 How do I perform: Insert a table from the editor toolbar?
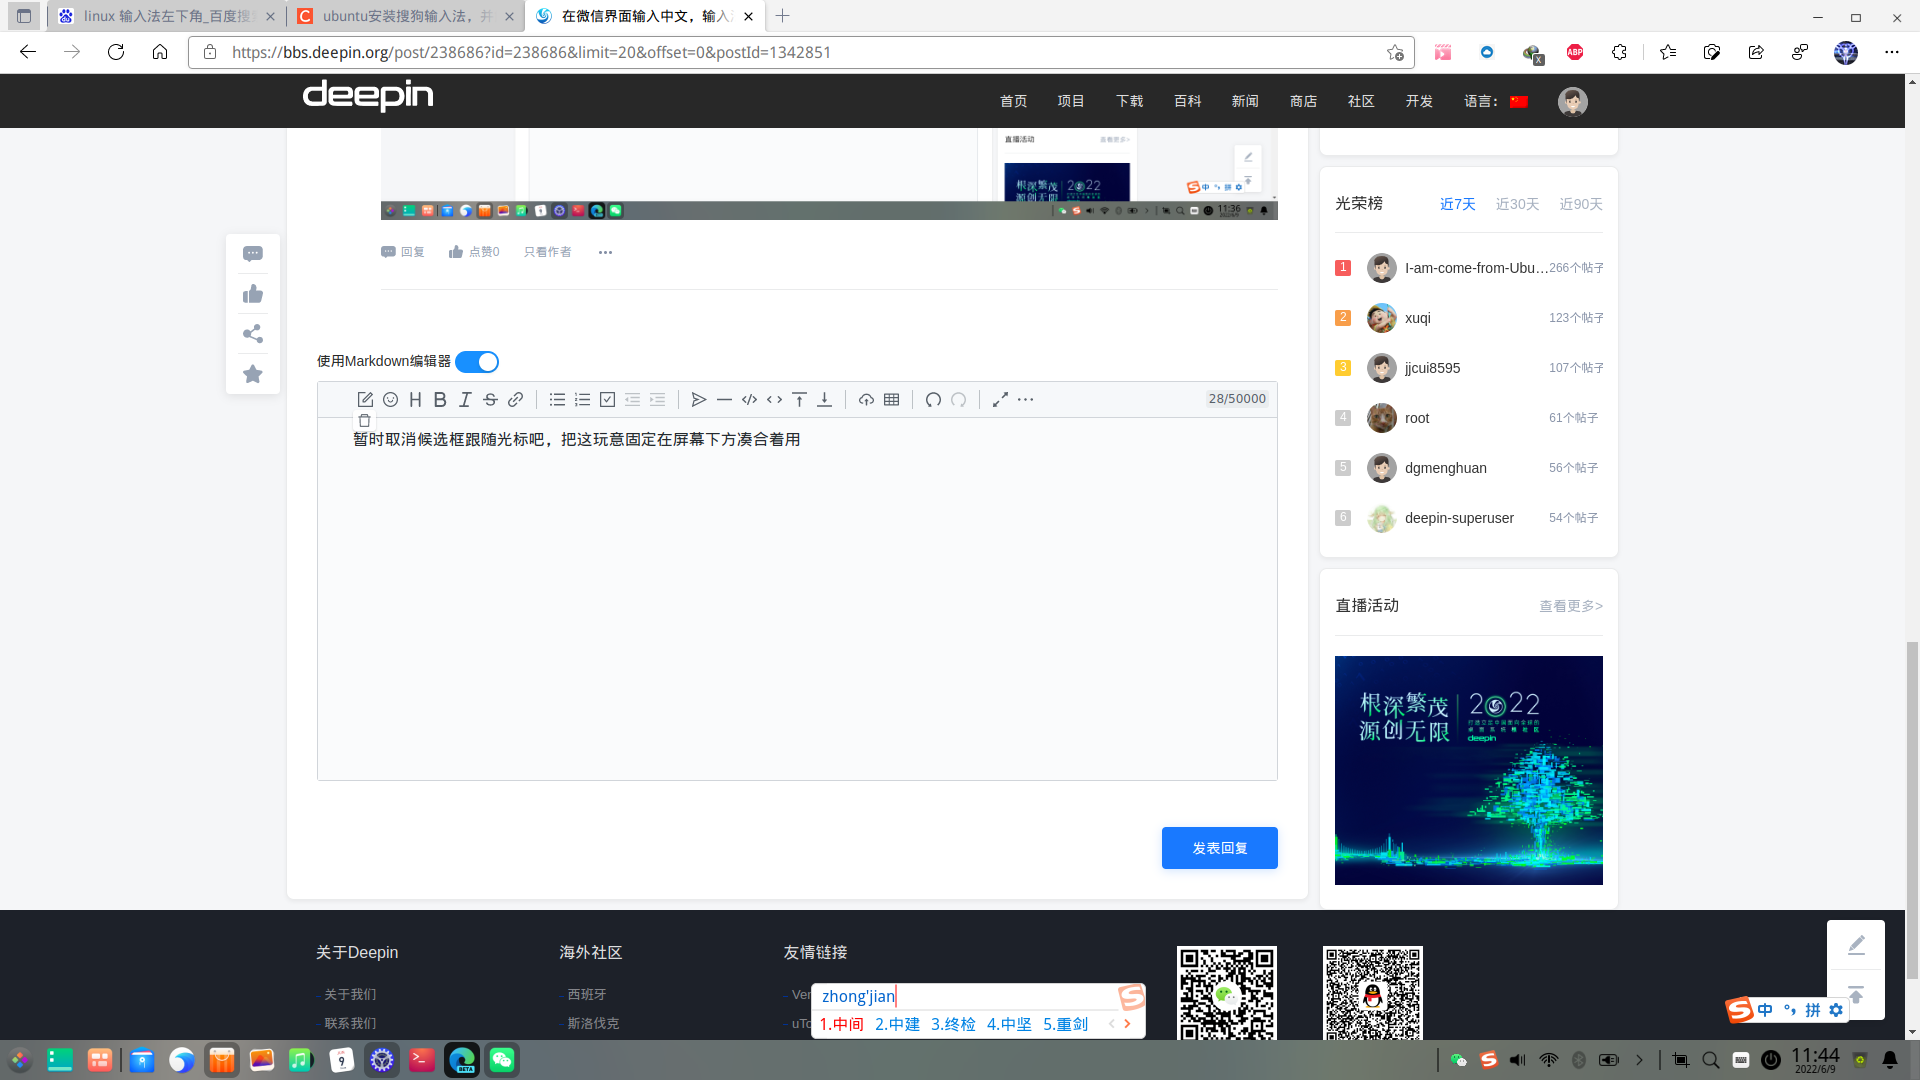pyautogui.click(x=891, y=399)
